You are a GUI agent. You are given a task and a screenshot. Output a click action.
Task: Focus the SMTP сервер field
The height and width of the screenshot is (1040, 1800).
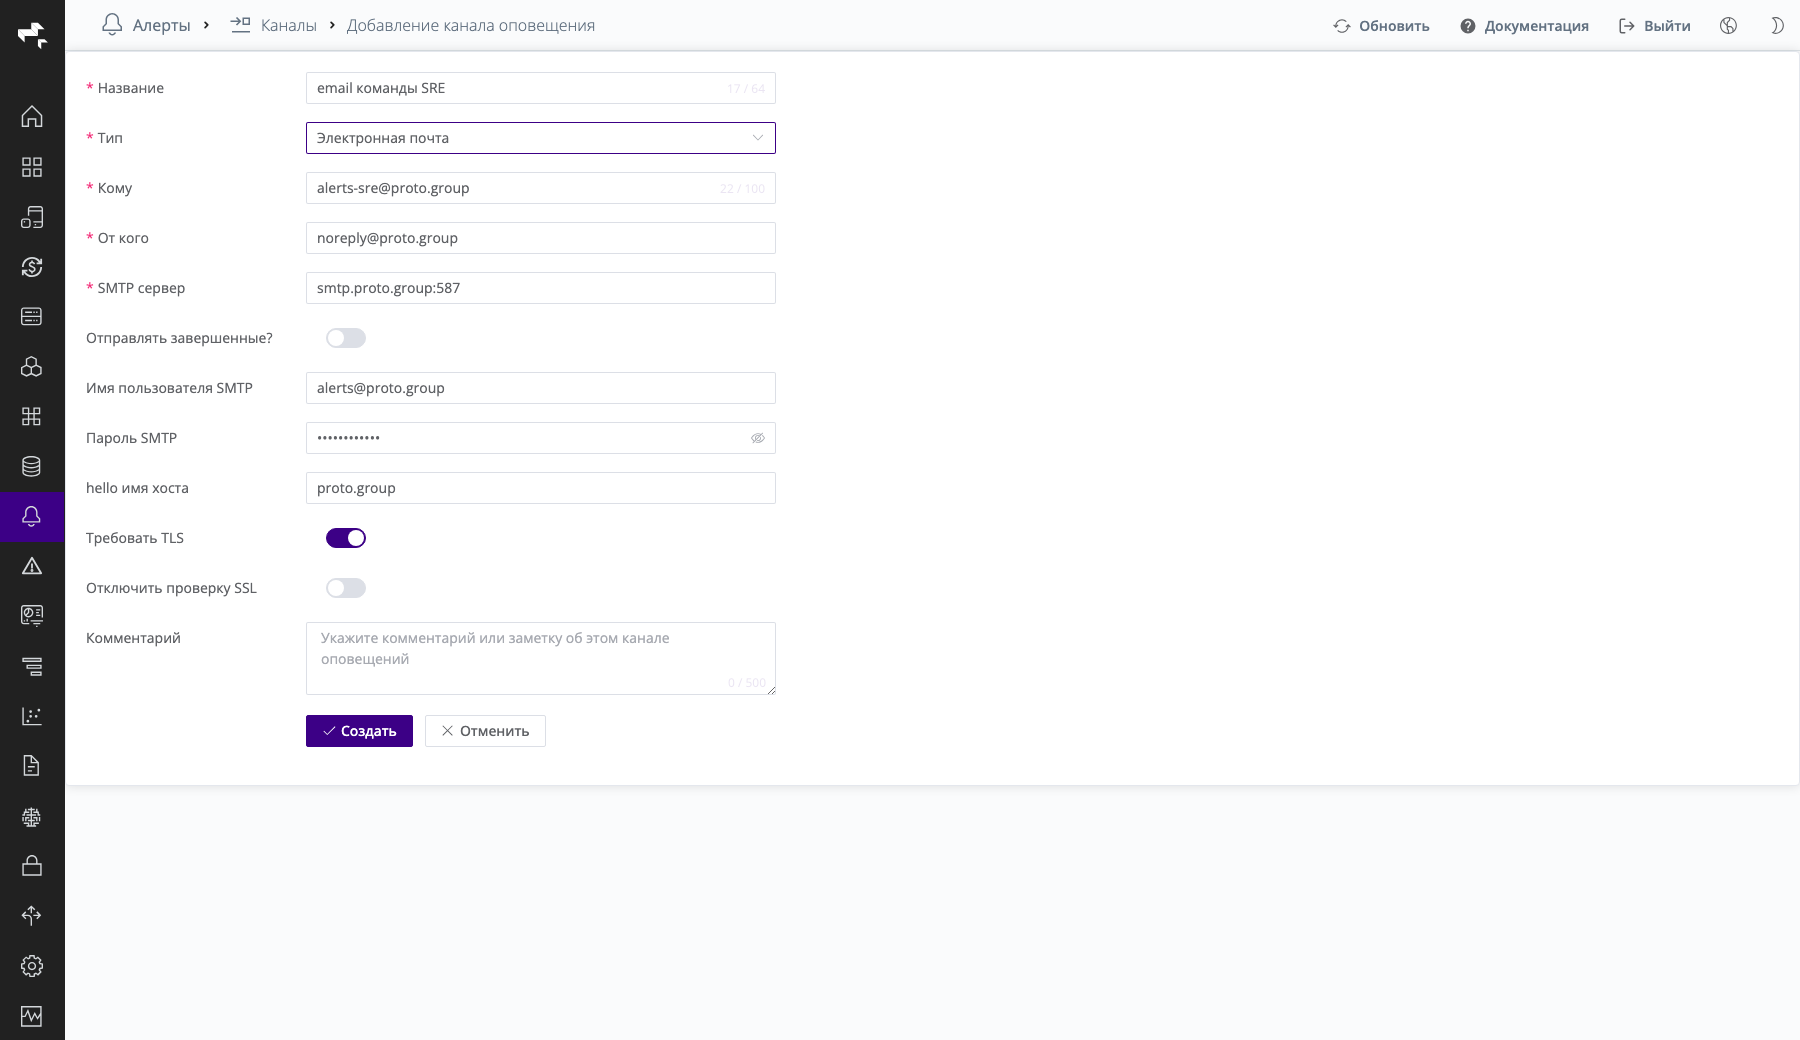(x=541, y=288)
